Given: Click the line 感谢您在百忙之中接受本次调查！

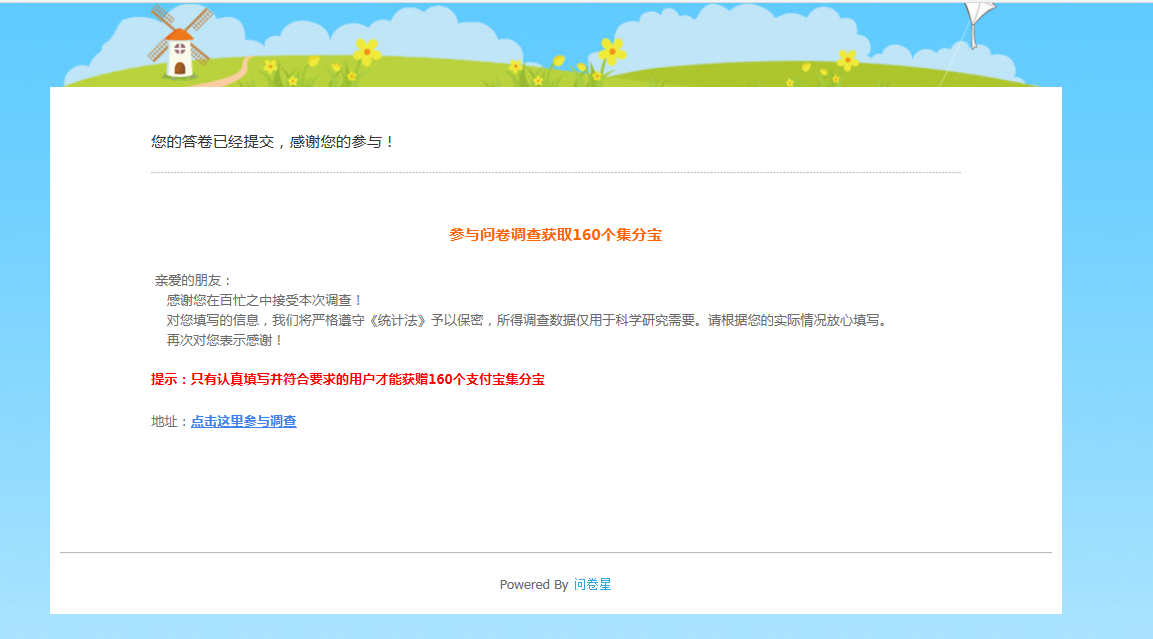Looking at the screenshot, I should pos(264,300).
